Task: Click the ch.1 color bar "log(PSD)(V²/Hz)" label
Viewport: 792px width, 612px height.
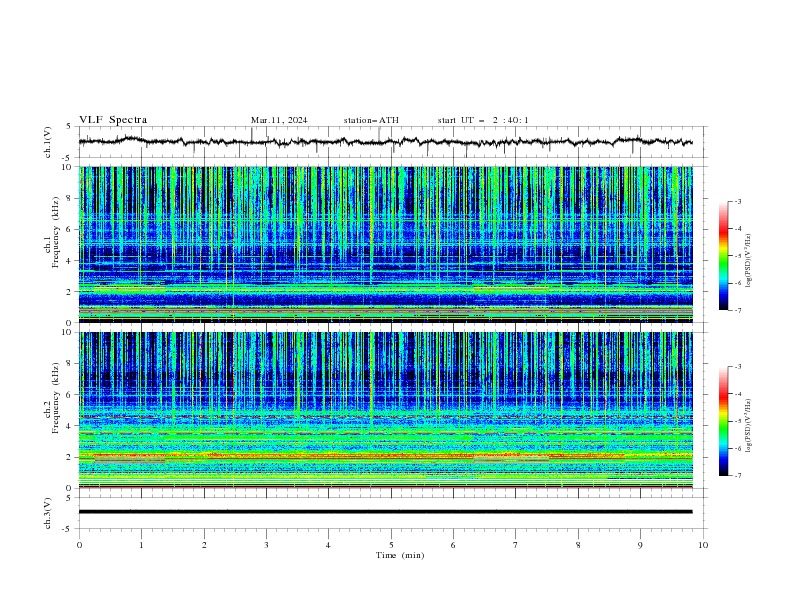Action: (749, 261)
